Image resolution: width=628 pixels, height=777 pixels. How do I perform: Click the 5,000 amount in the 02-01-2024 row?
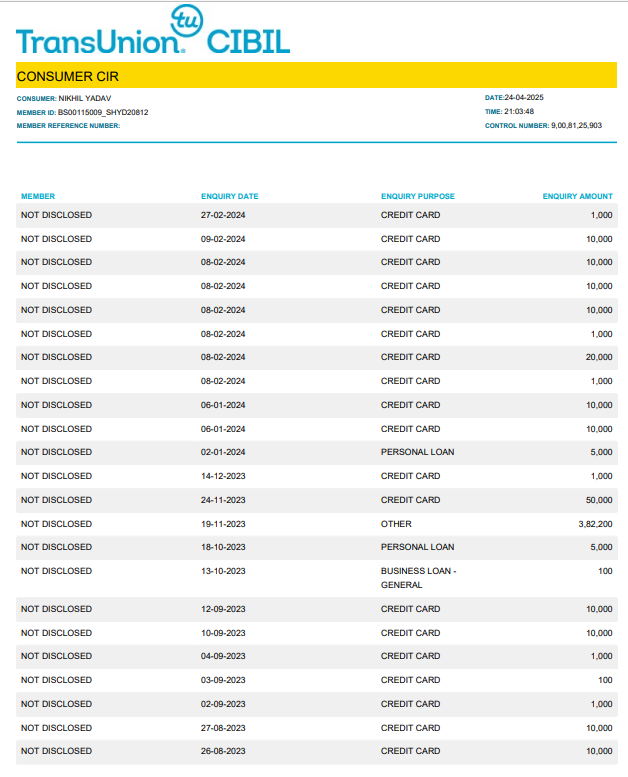(601, 452)
